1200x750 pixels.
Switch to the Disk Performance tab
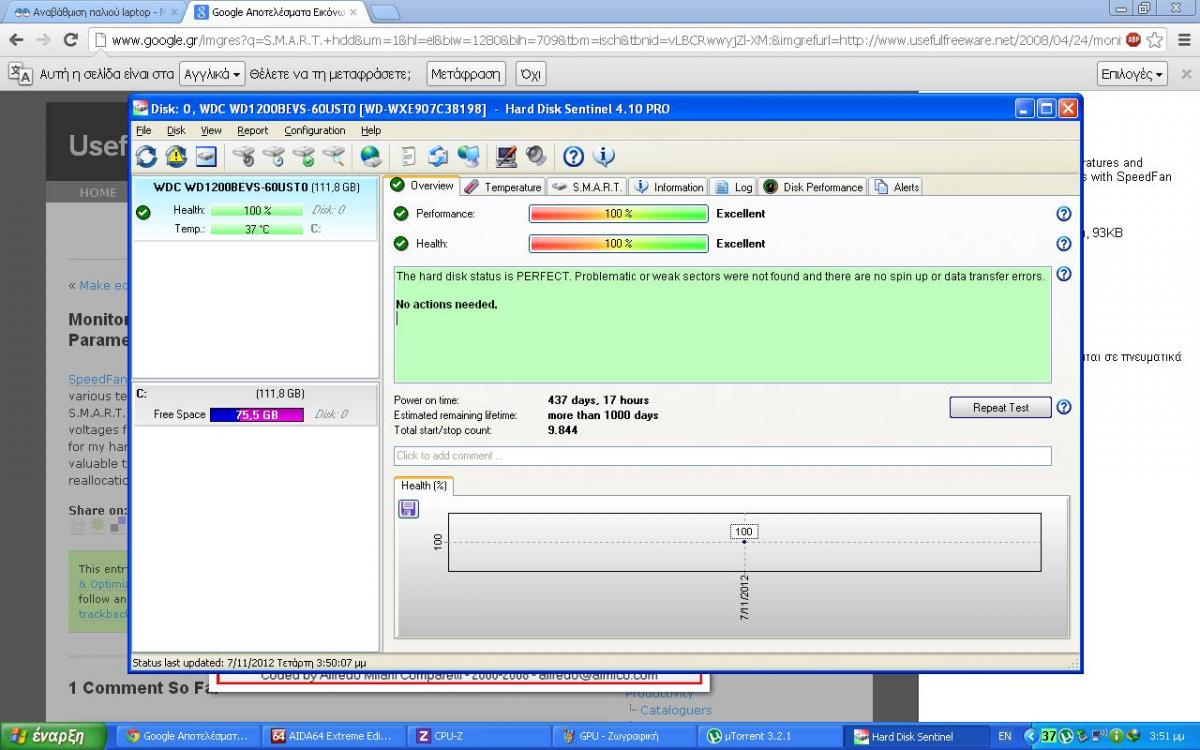tap(812, 187)
